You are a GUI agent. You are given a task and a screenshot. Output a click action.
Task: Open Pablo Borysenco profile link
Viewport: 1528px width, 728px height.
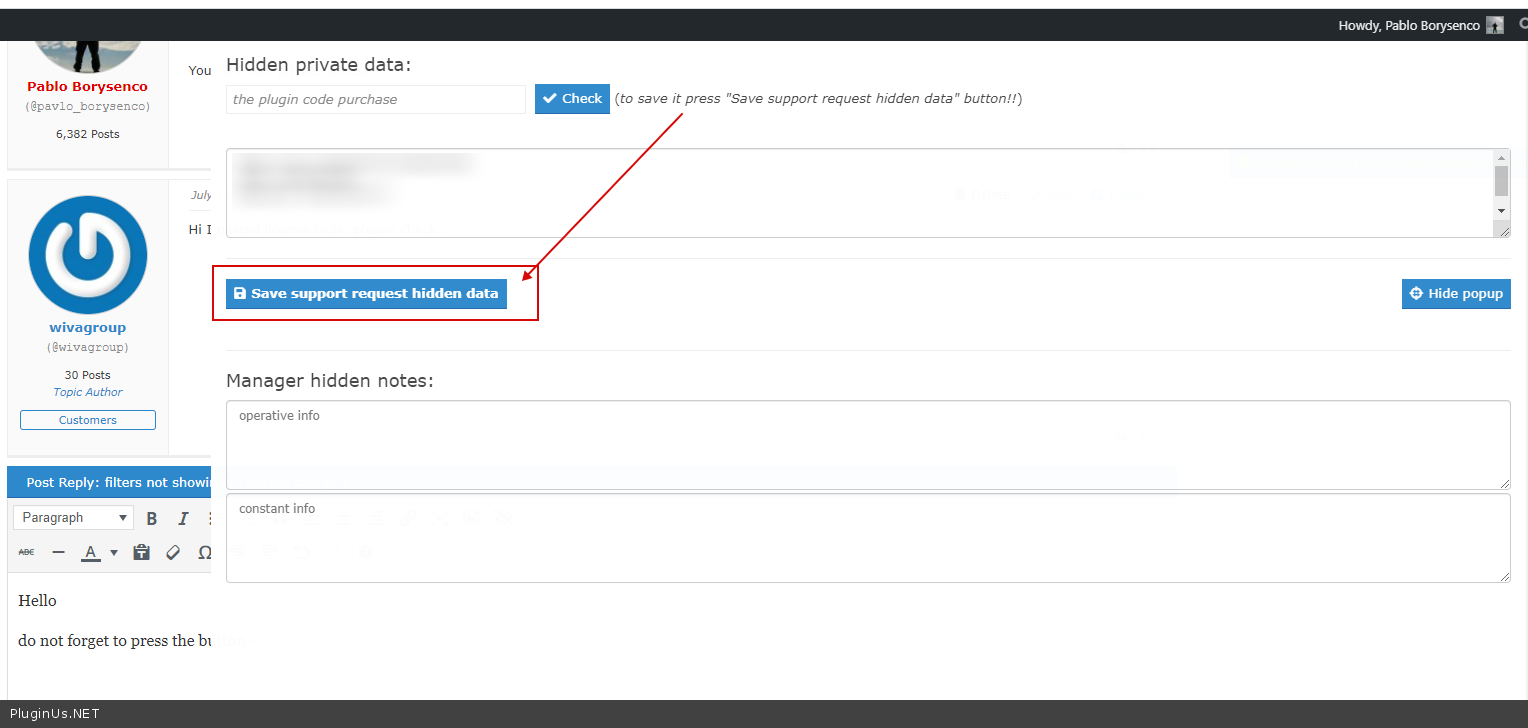pos(87,87)
